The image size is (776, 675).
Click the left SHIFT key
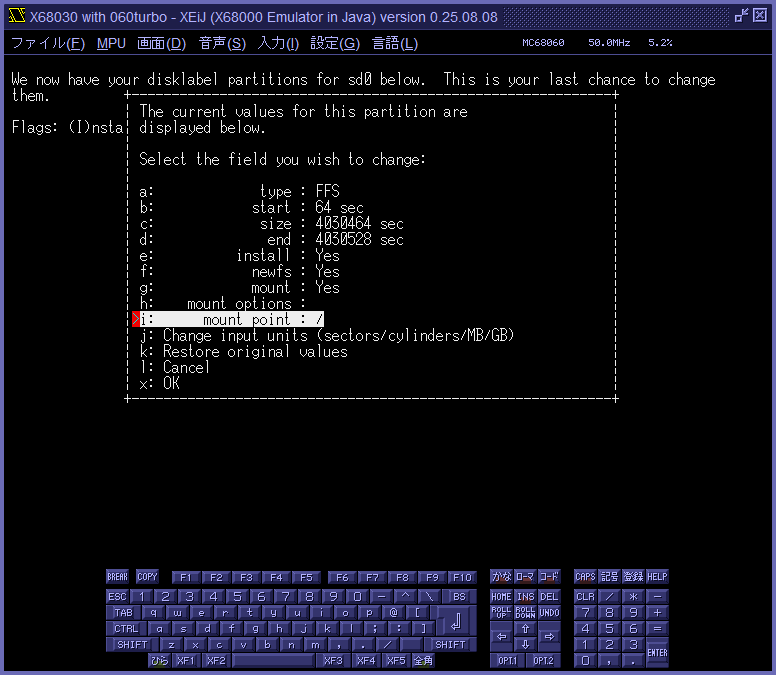tap(132, 644)
